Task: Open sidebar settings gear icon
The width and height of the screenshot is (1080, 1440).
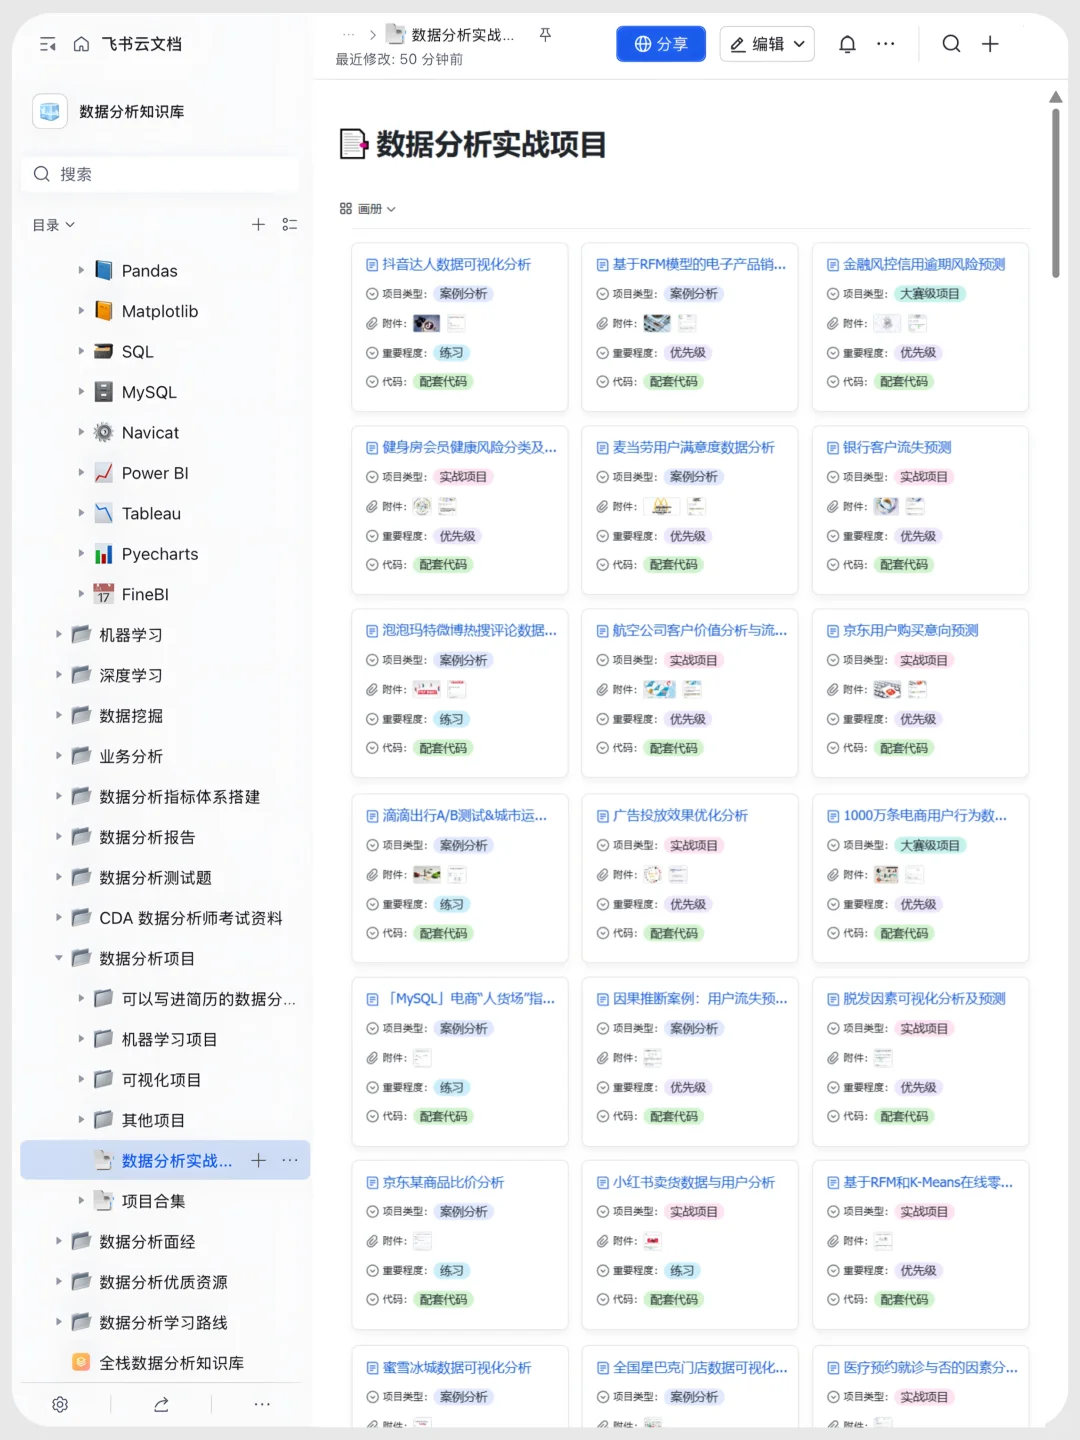Action: pos(60,1404)
